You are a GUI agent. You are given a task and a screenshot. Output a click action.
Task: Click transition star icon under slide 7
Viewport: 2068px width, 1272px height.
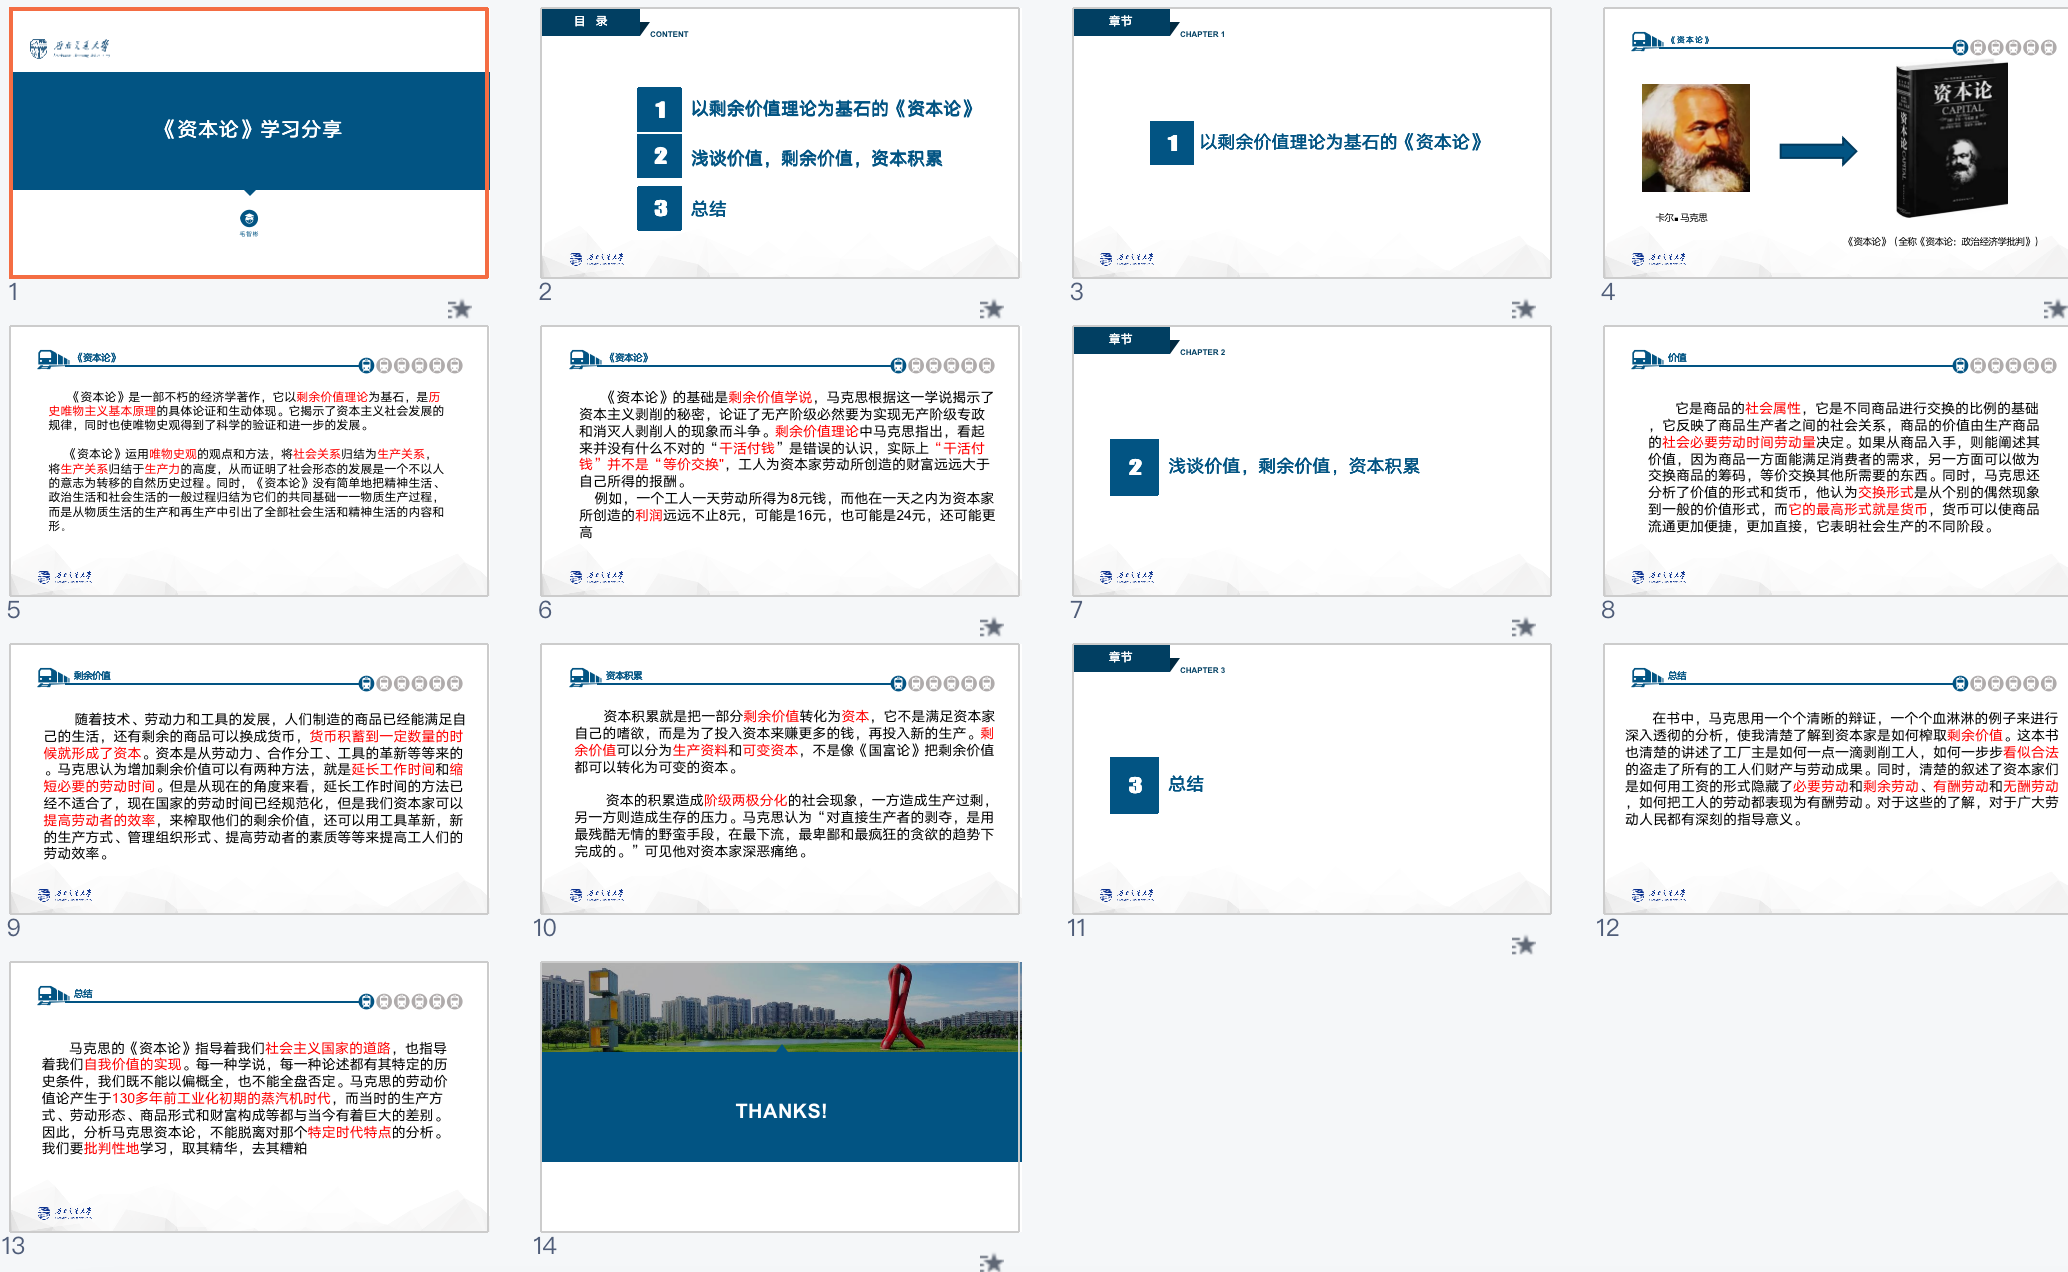tap(1523, 627)
